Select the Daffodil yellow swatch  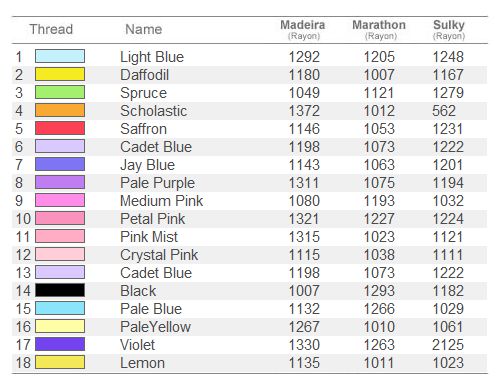(60, 74)
